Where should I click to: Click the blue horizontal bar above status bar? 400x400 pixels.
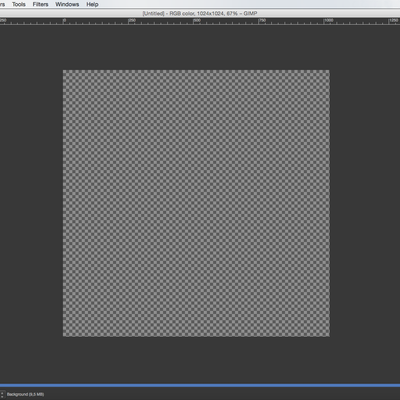pos(200,385)
